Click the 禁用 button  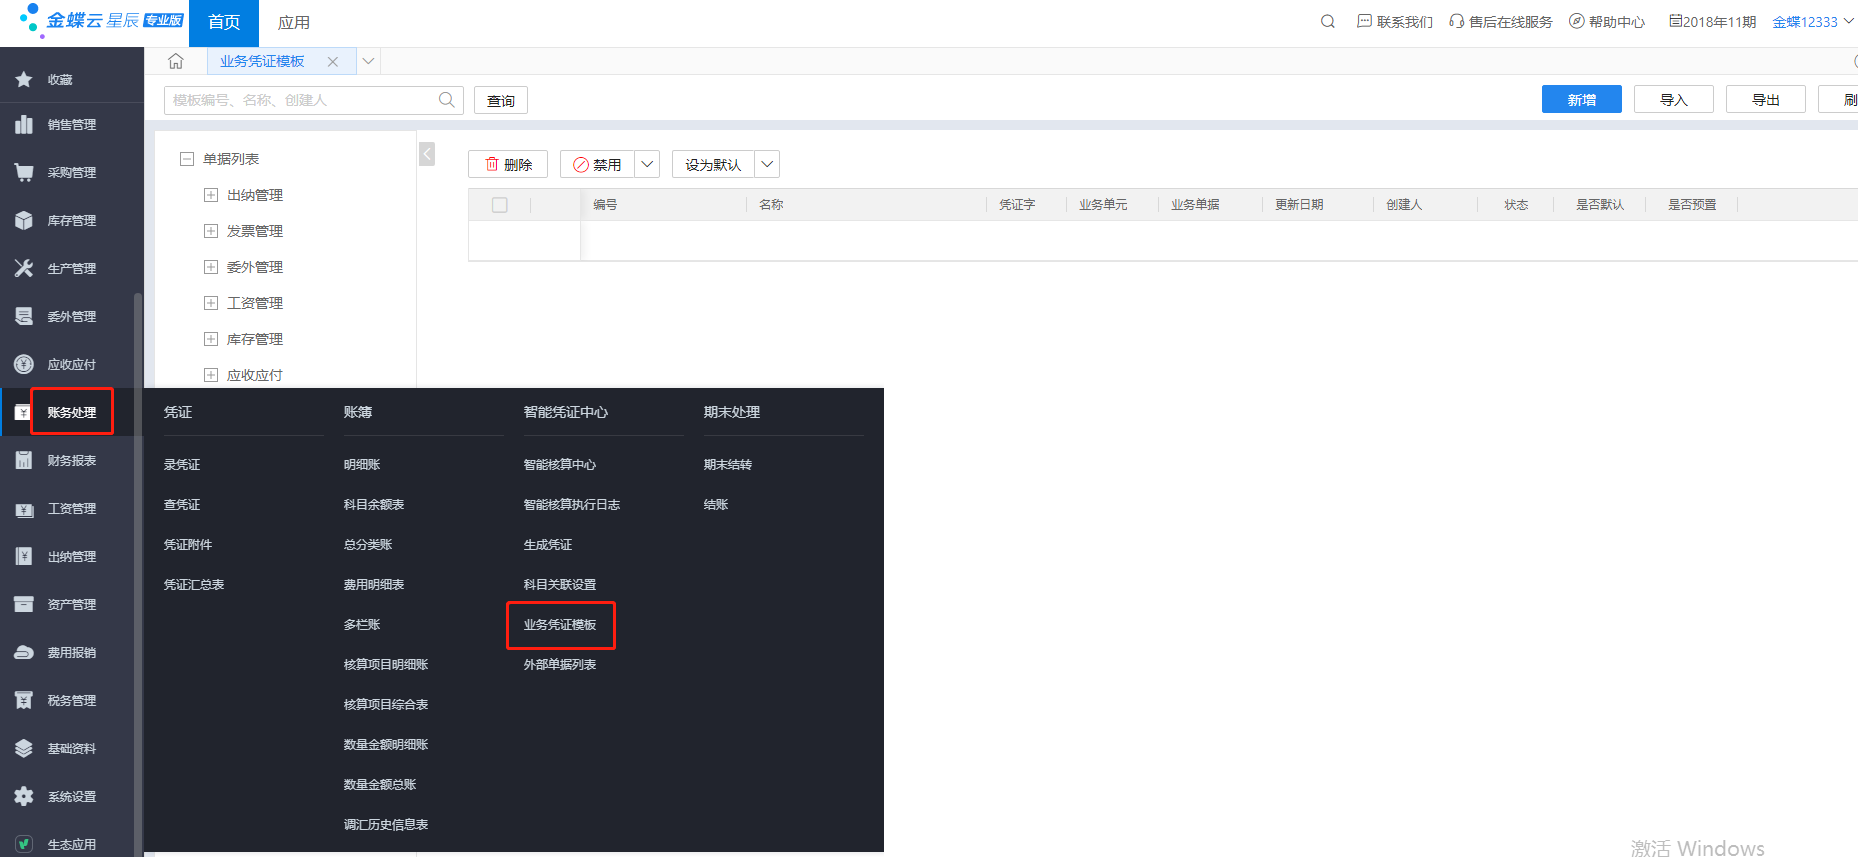pos(597,164)
